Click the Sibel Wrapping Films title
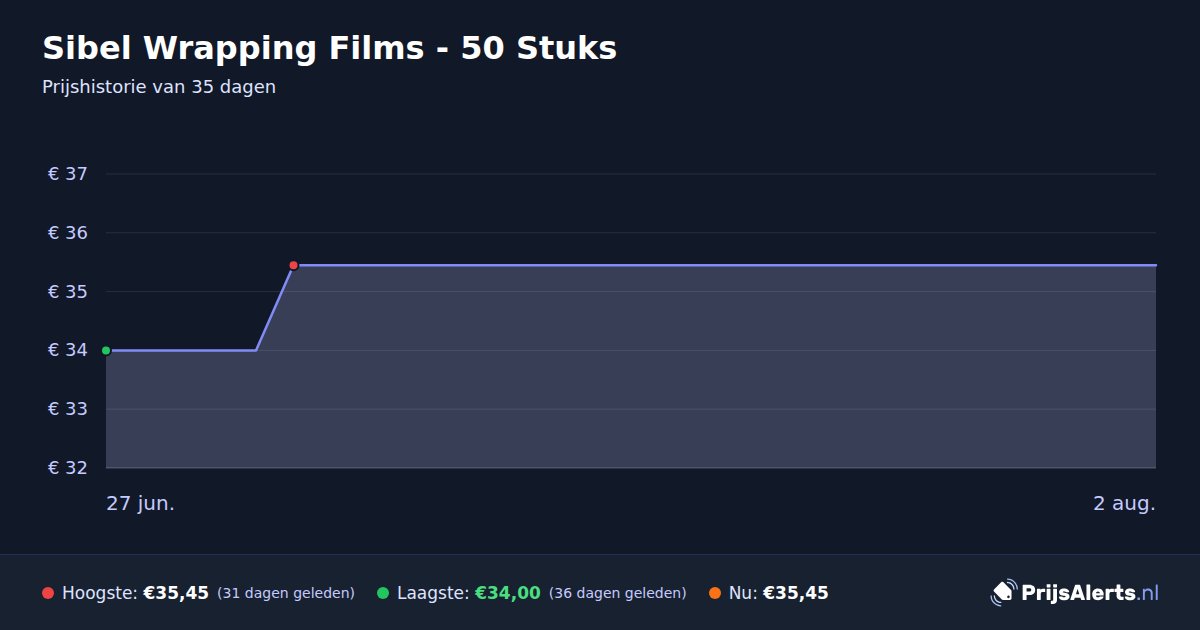 [330, 48]
